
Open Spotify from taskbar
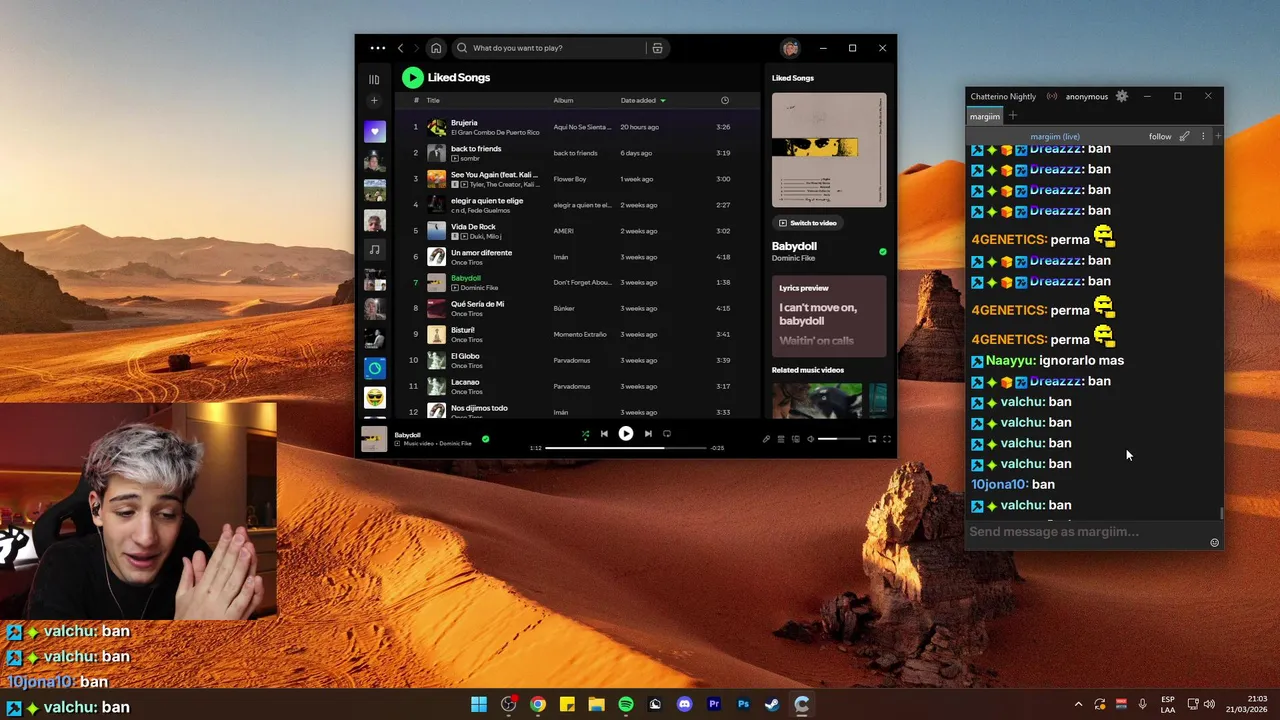tap(626, 704)
